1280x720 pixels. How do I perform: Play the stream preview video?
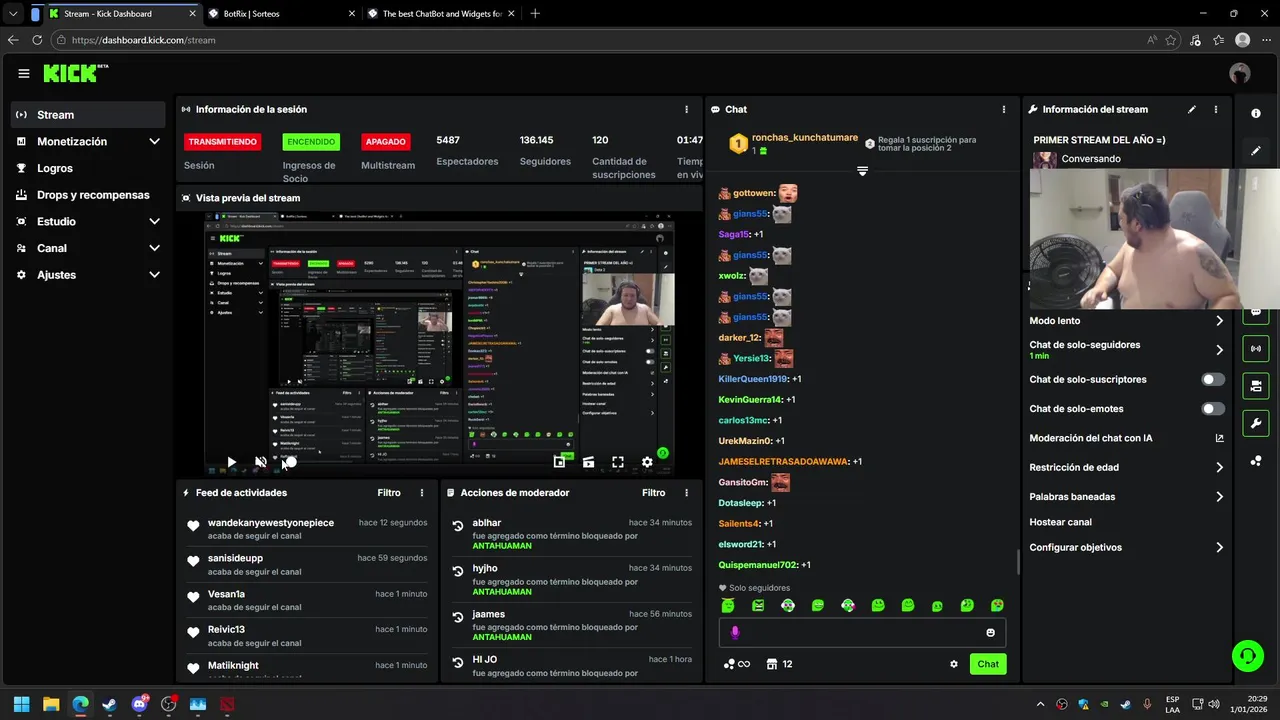point(231,462)
